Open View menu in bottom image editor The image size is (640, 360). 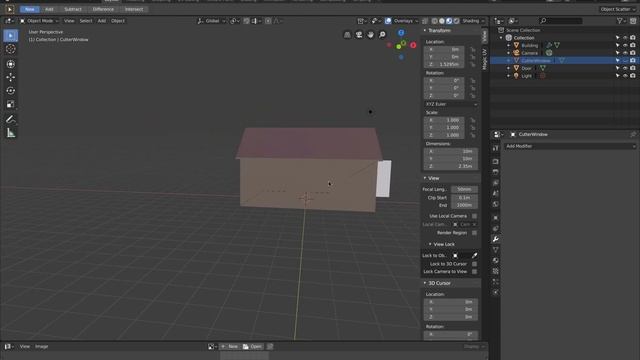pos(25,347)
